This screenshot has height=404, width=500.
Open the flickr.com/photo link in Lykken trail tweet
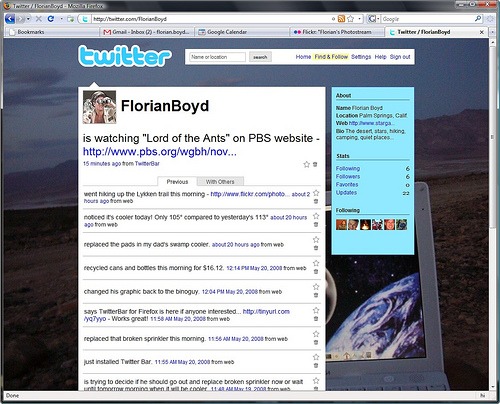click(250, 194)
